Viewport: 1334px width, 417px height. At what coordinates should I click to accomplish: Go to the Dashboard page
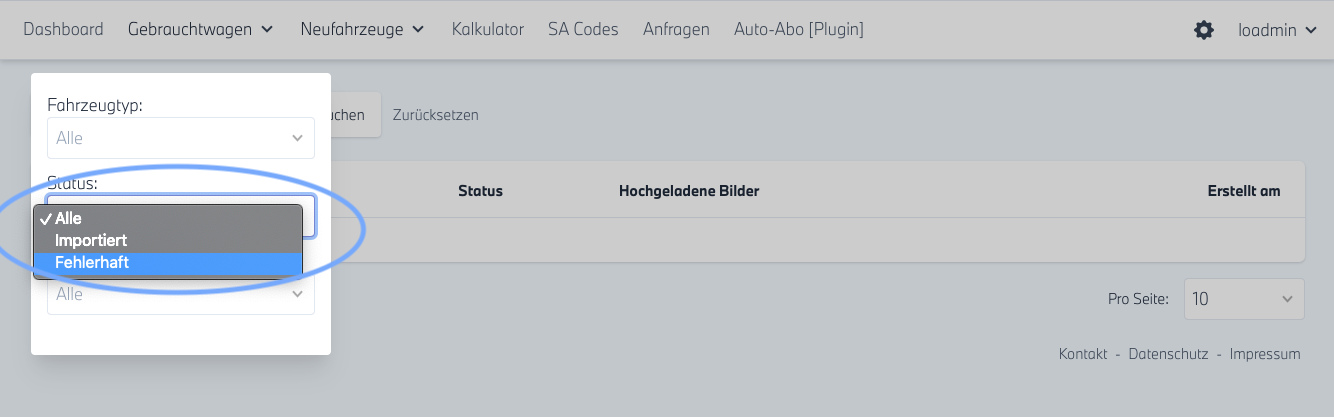pyautogui.click(x=63, y=29)
